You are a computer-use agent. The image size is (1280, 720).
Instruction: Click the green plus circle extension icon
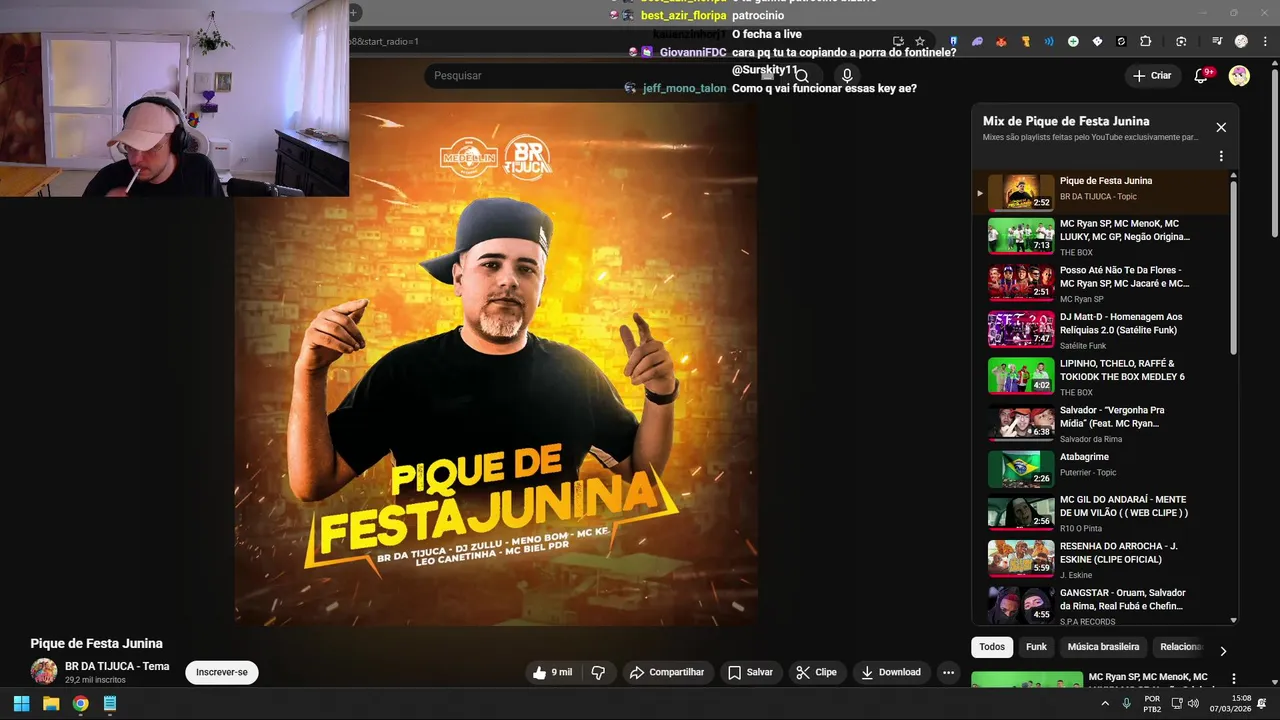tap(1073, 42)
